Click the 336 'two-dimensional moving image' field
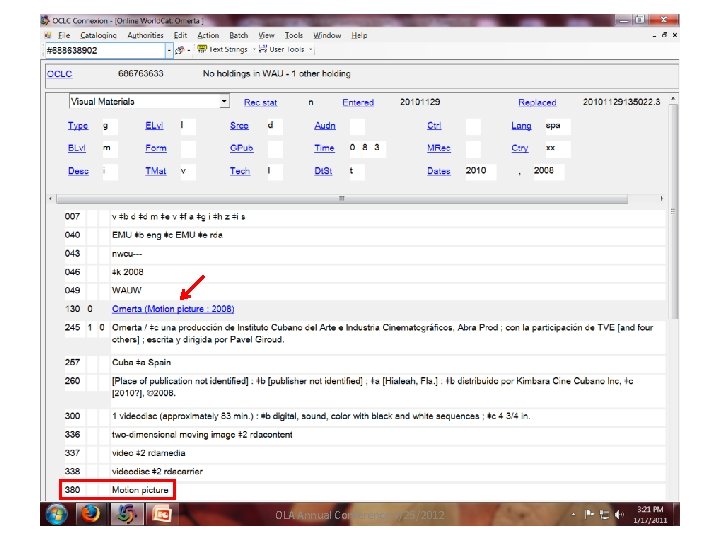This screenshot has height=540, width=720. 202,434
